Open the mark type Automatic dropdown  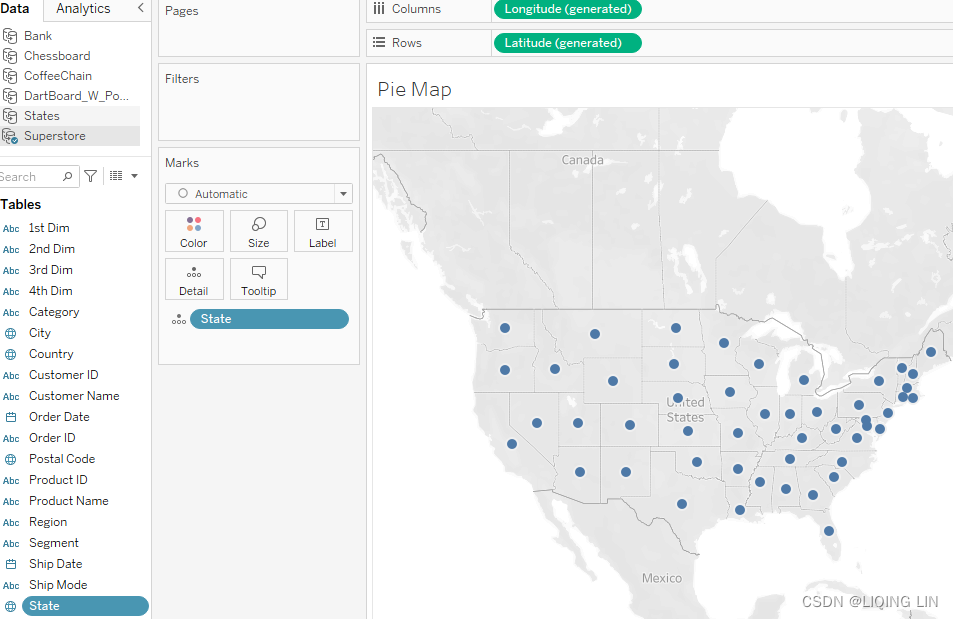(259, 193)
